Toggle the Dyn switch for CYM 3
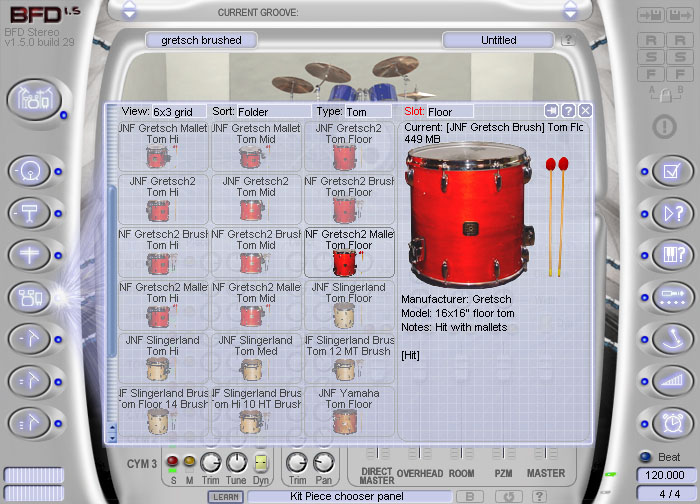Image resolution: width=700 pixels, height=504 pixels. [x=261, y=463]
